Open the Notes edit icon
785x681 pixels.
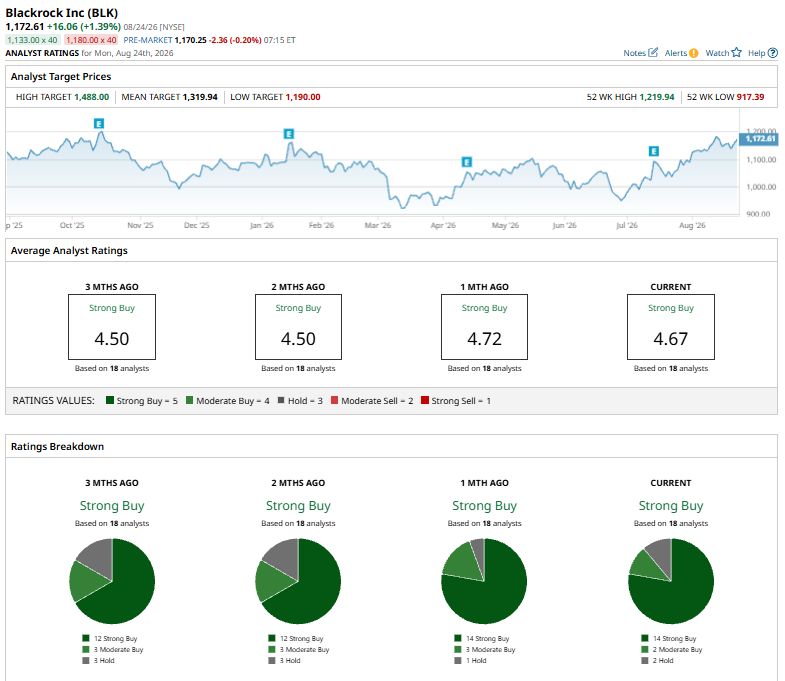653,53
